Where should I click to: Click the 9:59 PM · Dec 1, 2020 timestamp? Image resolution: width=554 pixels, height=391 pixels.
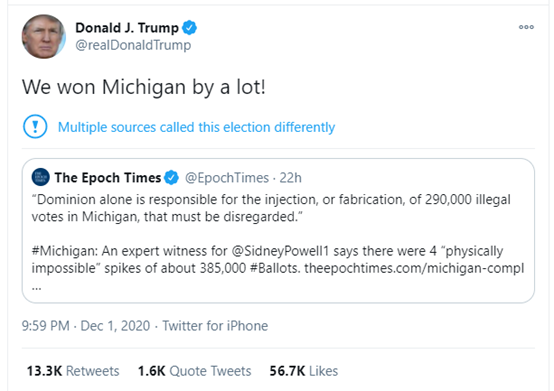86,326
